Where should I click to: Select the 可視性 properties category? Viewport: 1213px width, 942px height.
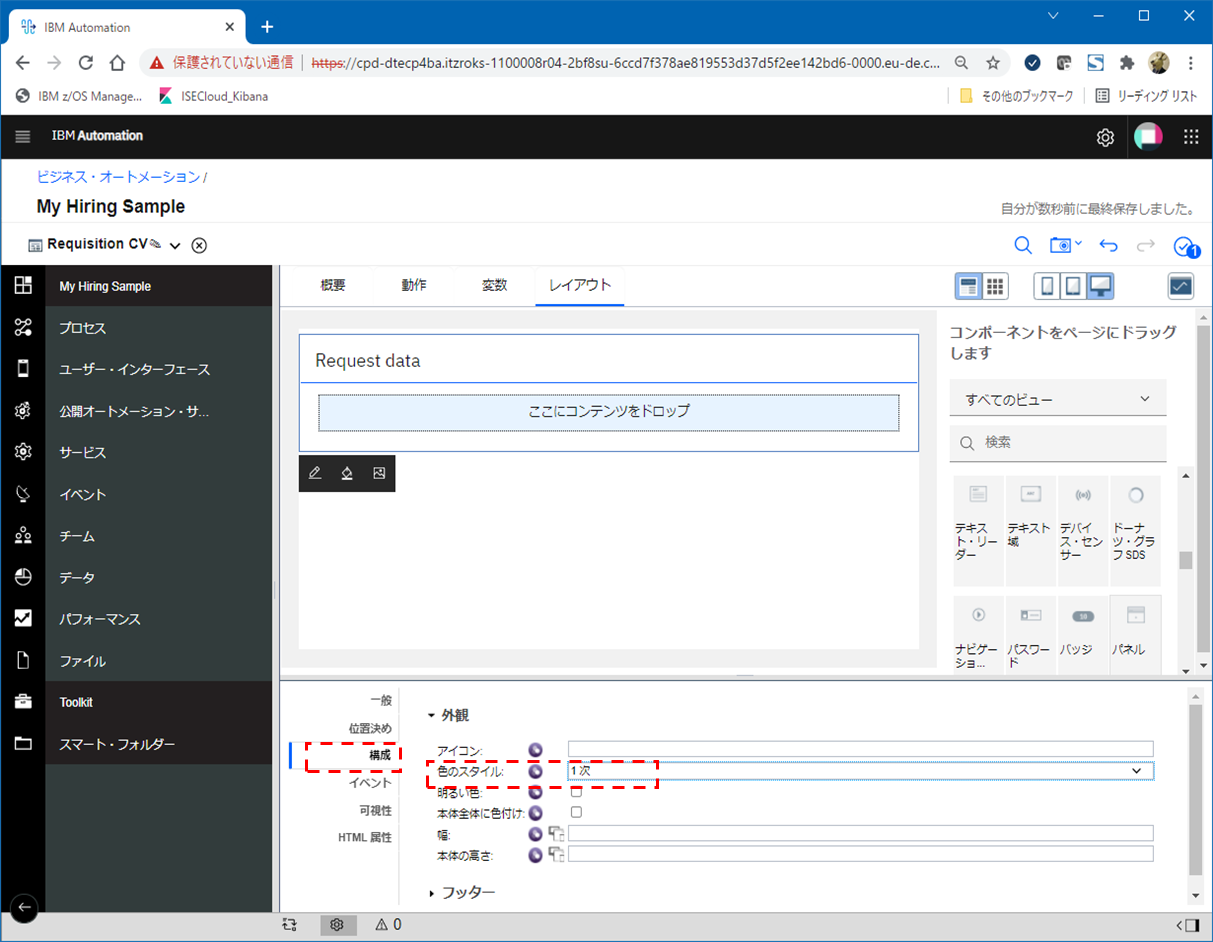tap(375, 810)
